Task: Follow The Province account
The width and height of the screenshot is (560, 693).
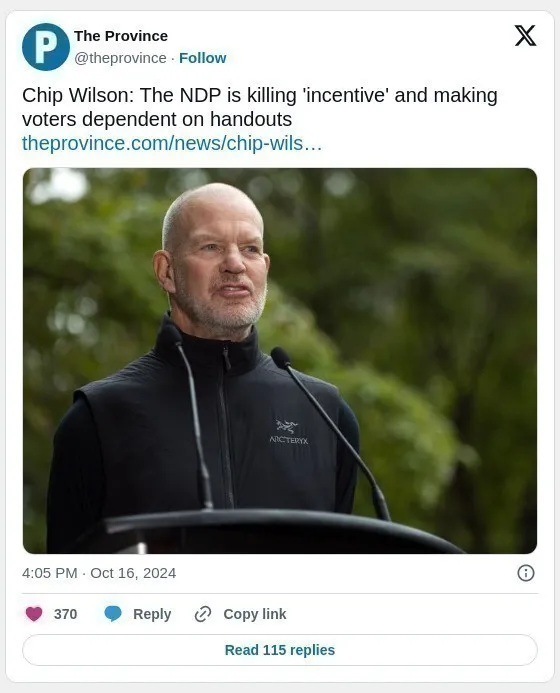Action: pos(202,58)
